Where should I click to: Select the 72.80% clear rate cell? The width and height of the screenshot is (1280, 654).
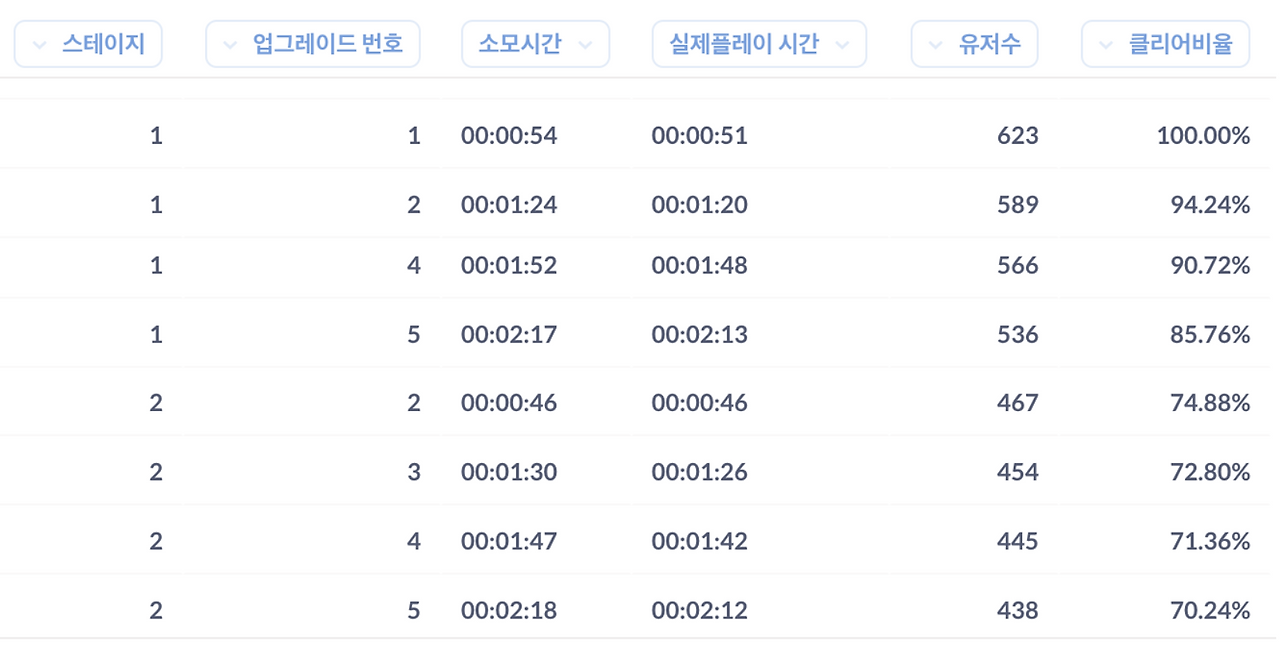(x=1210, y=471)
